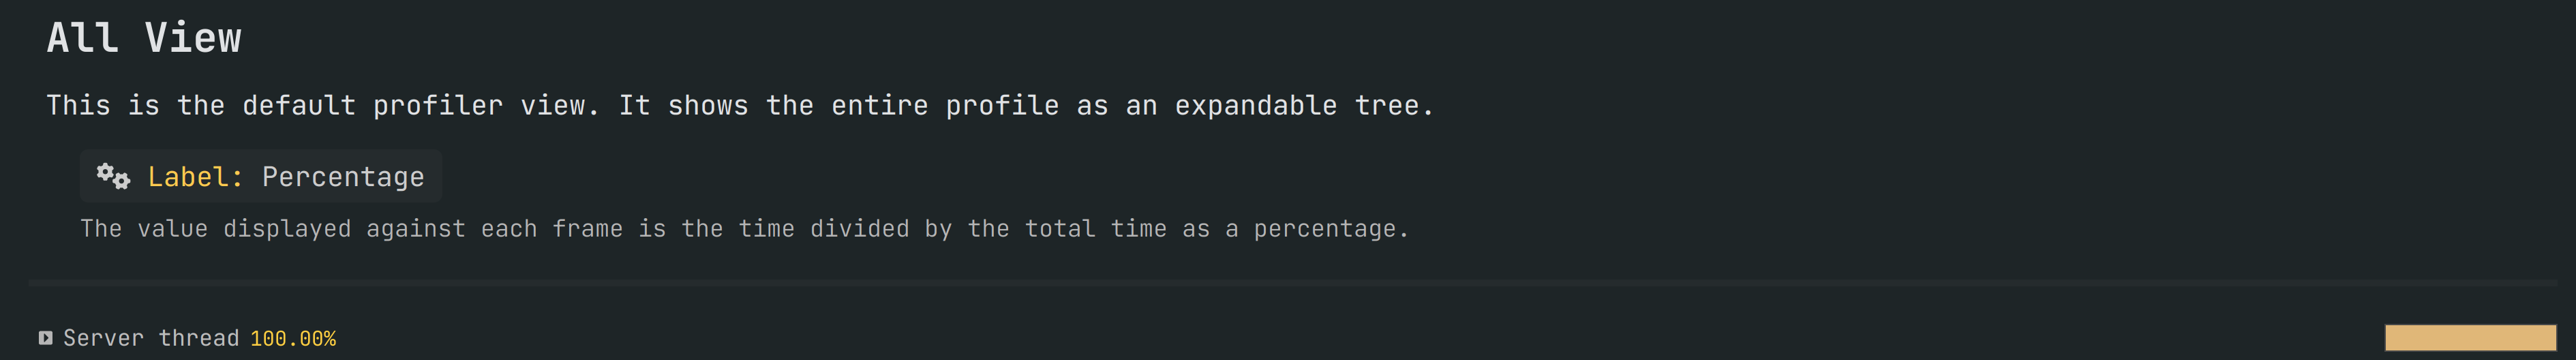Expand the Server thread node arrow

45,338
